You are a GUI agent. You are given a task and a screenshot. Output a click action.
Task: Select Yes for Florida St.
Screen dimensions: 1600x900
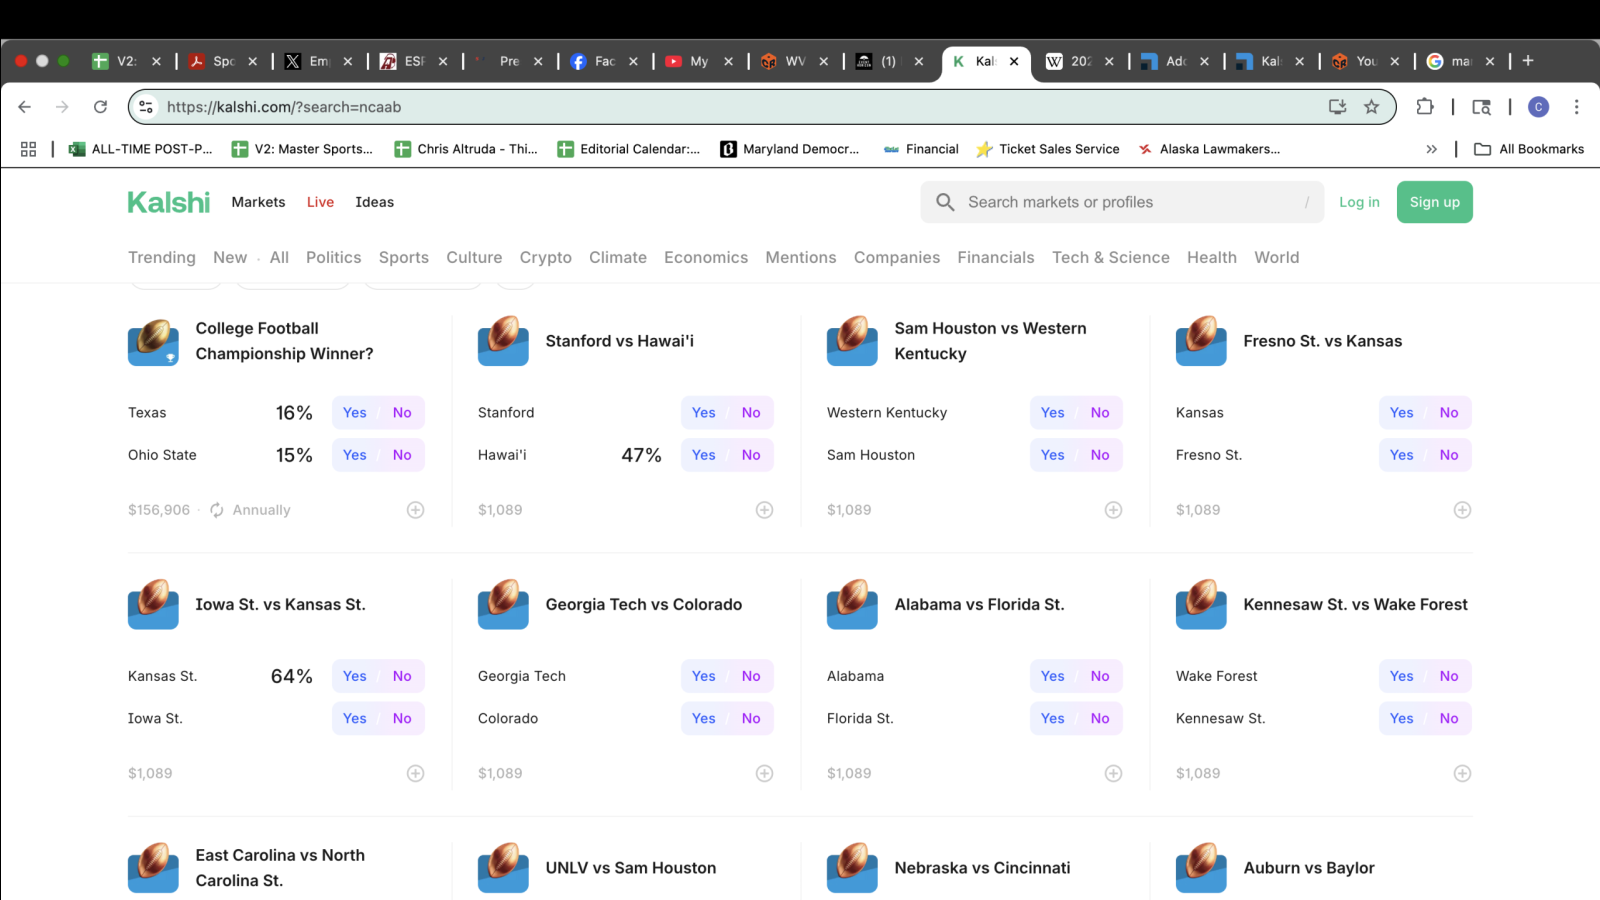tap(1053, 718)
